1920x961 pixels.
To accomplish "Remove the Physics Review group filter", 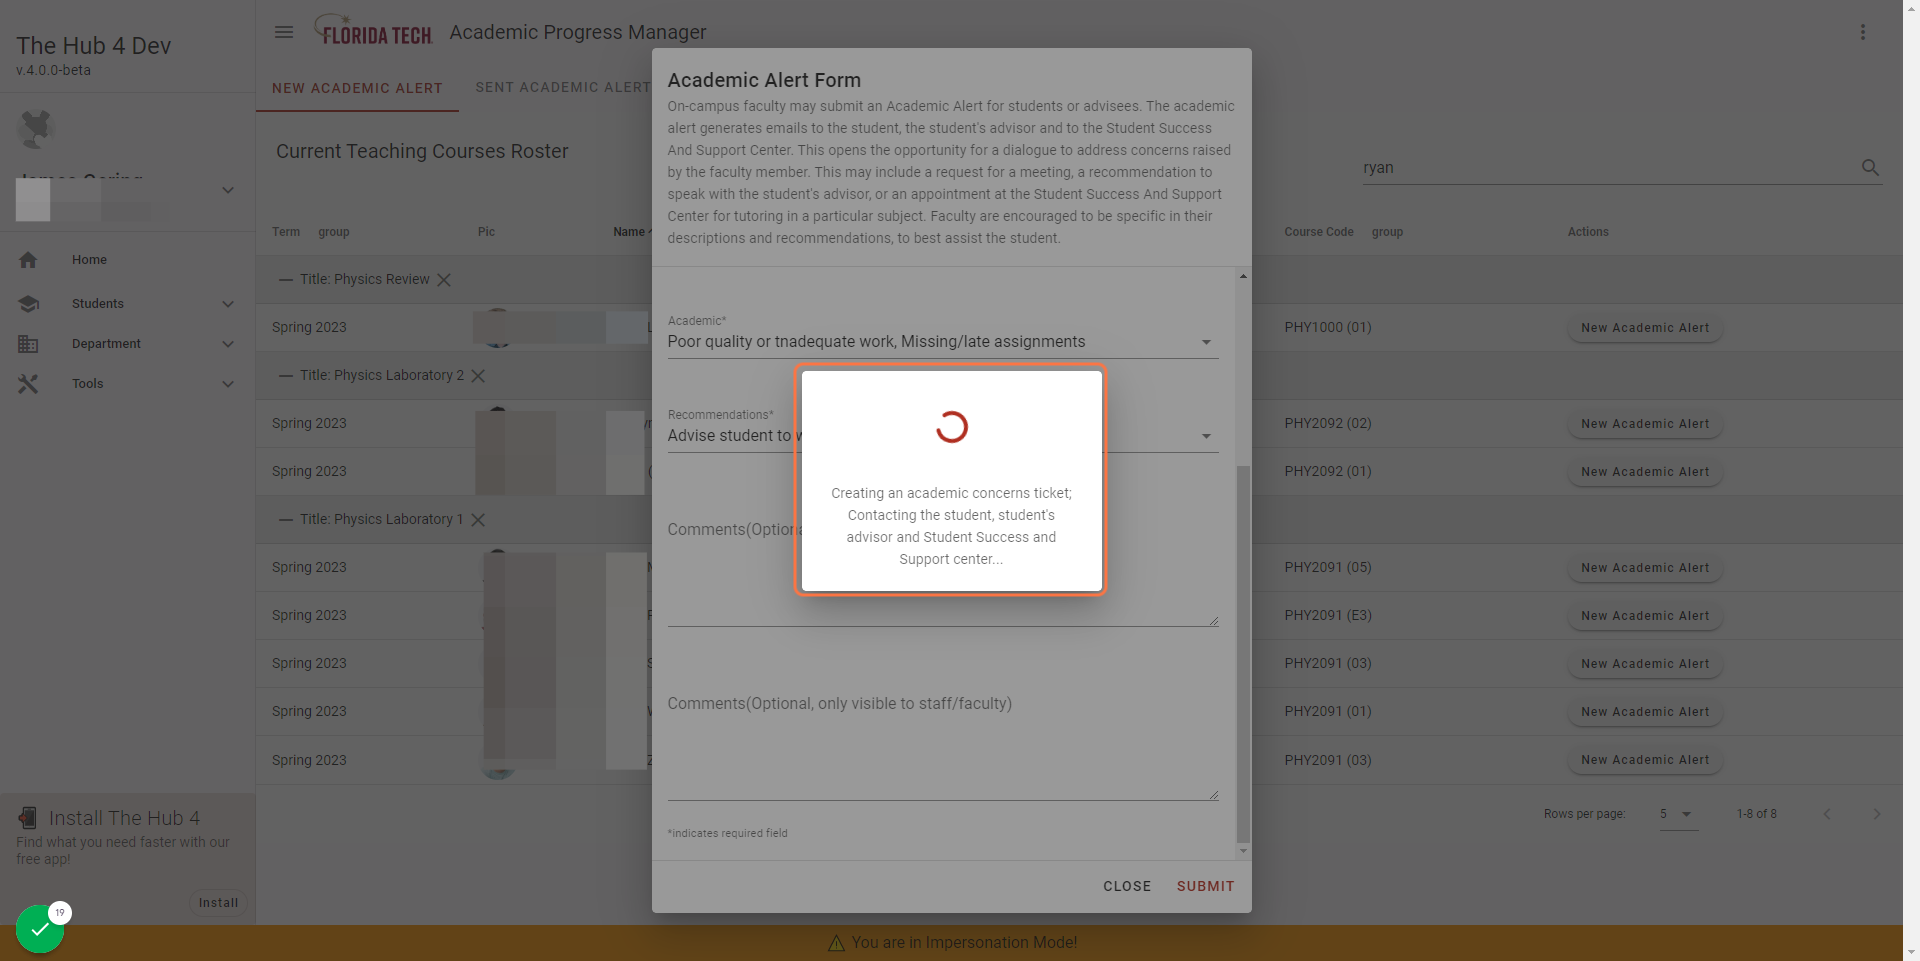I will [x=444, y=280].
